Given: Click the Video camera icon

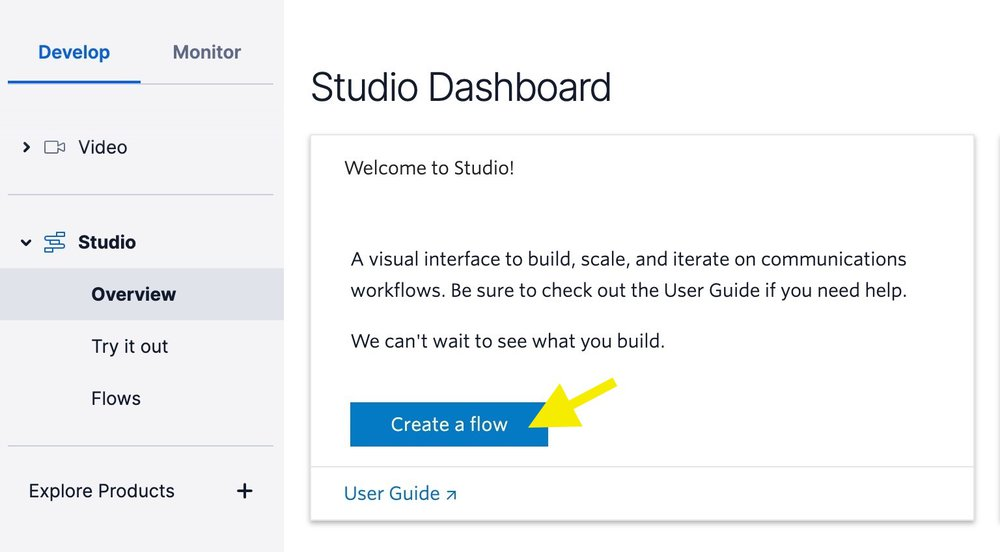Looking at the screenshot, I should [x=54, y=147].
